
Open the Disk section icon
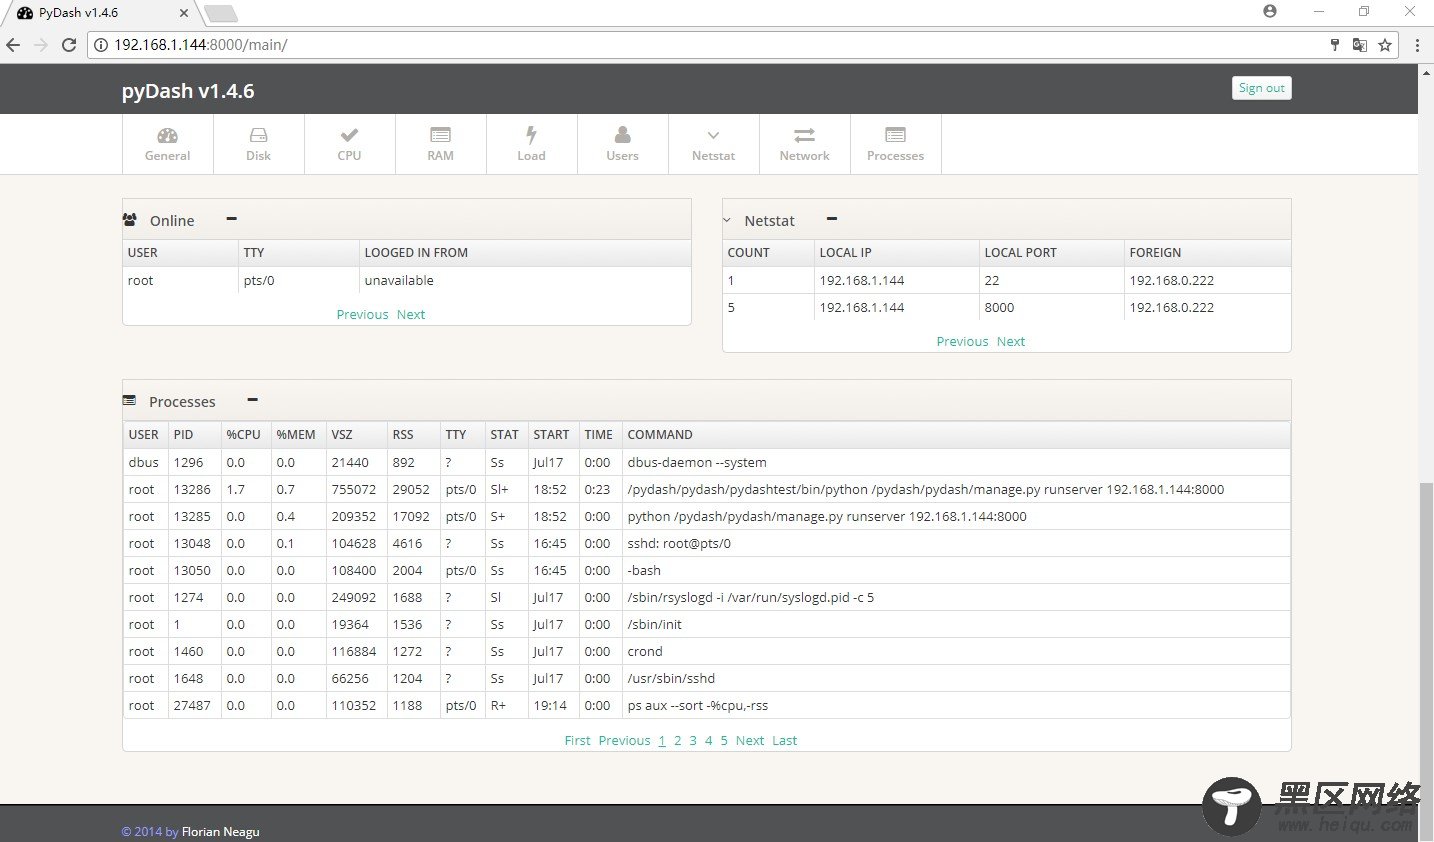(258, 144)
